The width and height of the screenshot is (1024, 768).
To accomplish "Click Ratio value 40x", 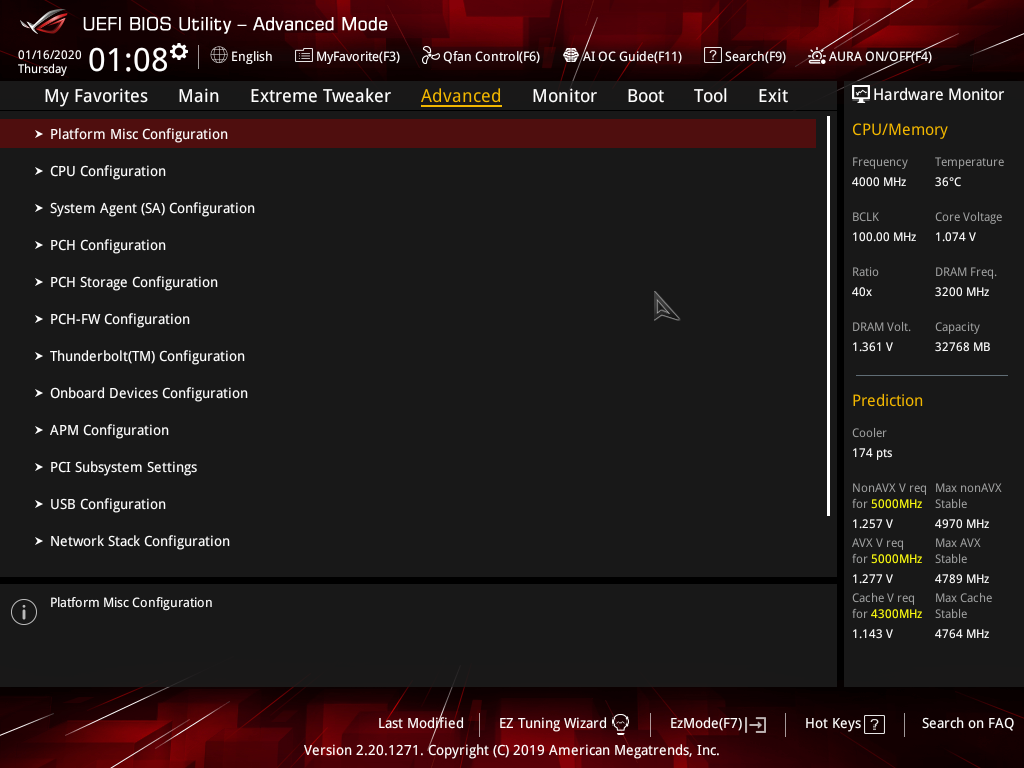I will pos(861,292).
